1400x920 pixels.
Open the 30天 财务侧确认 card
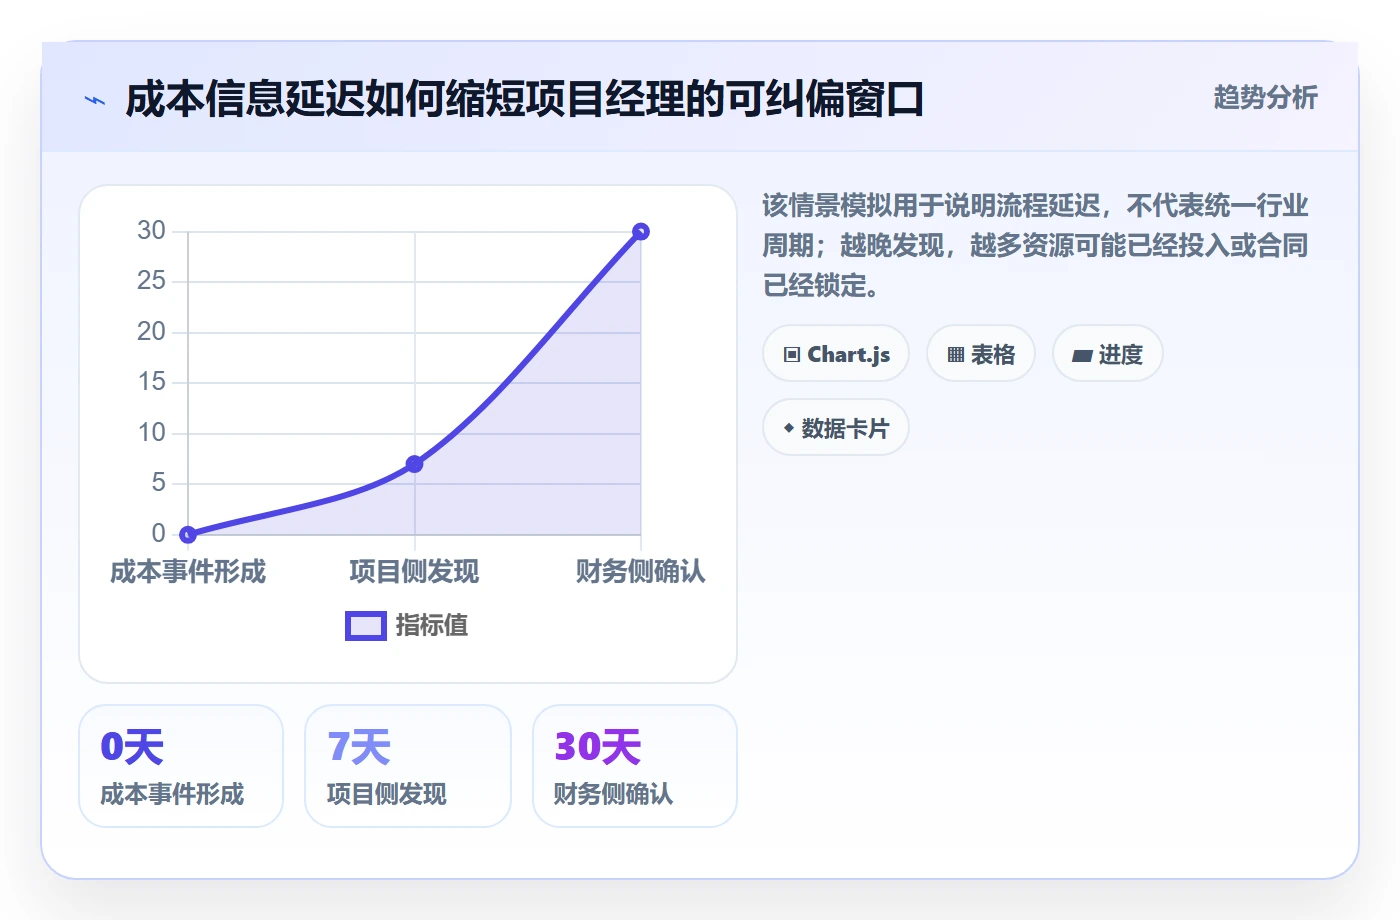click(x=635, y=766)
